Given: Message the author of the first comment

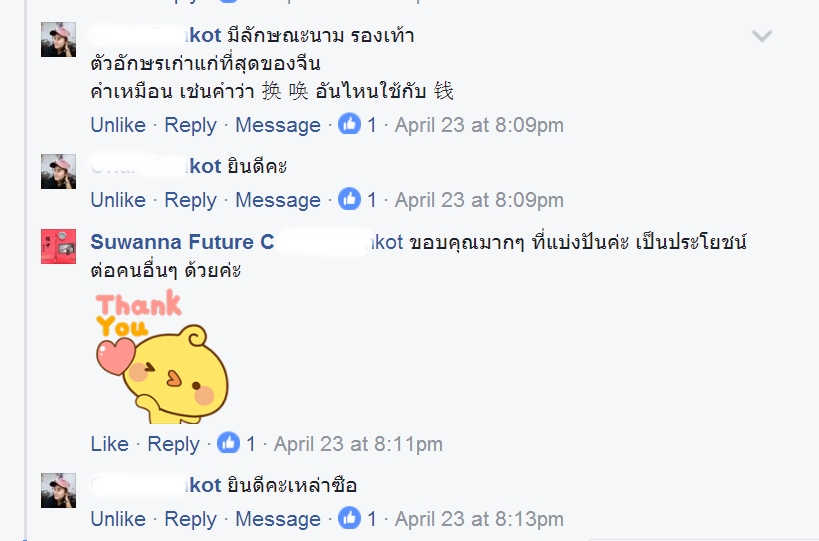Looking at the screenshot, I should click(278, 125).
